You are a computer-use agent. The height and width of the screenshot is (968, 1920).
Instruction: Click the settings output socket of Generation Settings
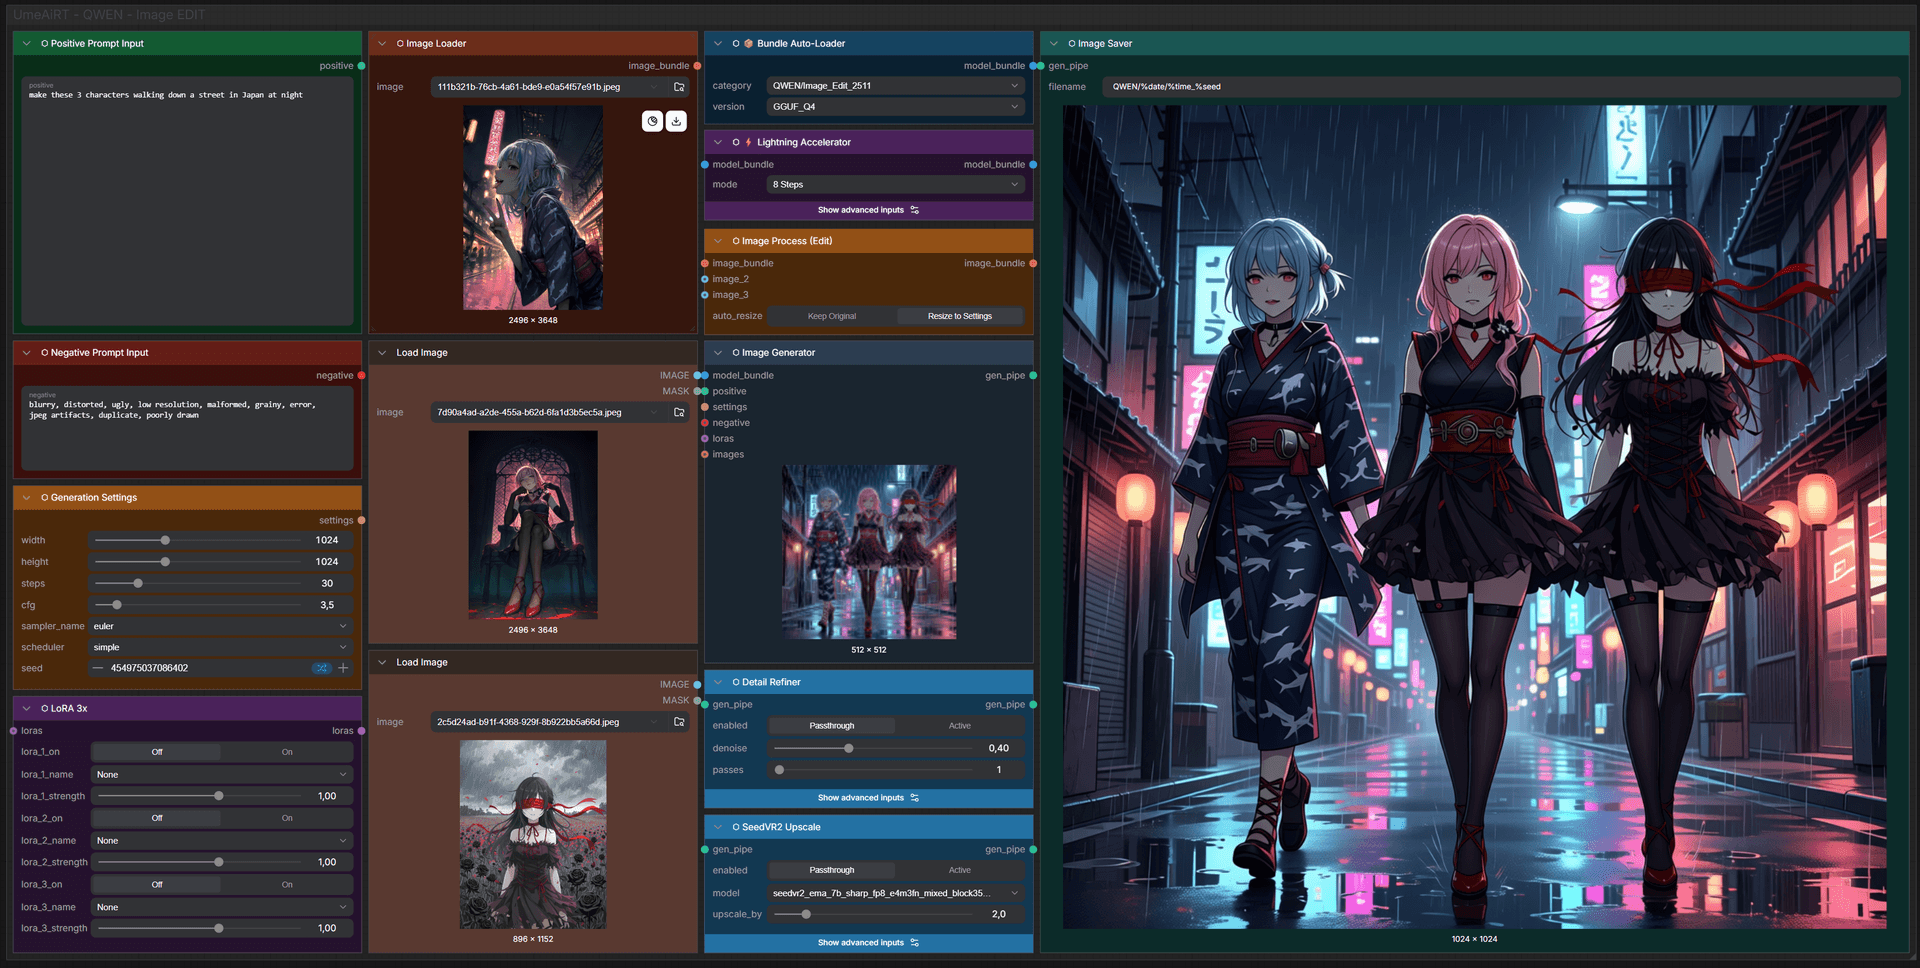[361, 520]
